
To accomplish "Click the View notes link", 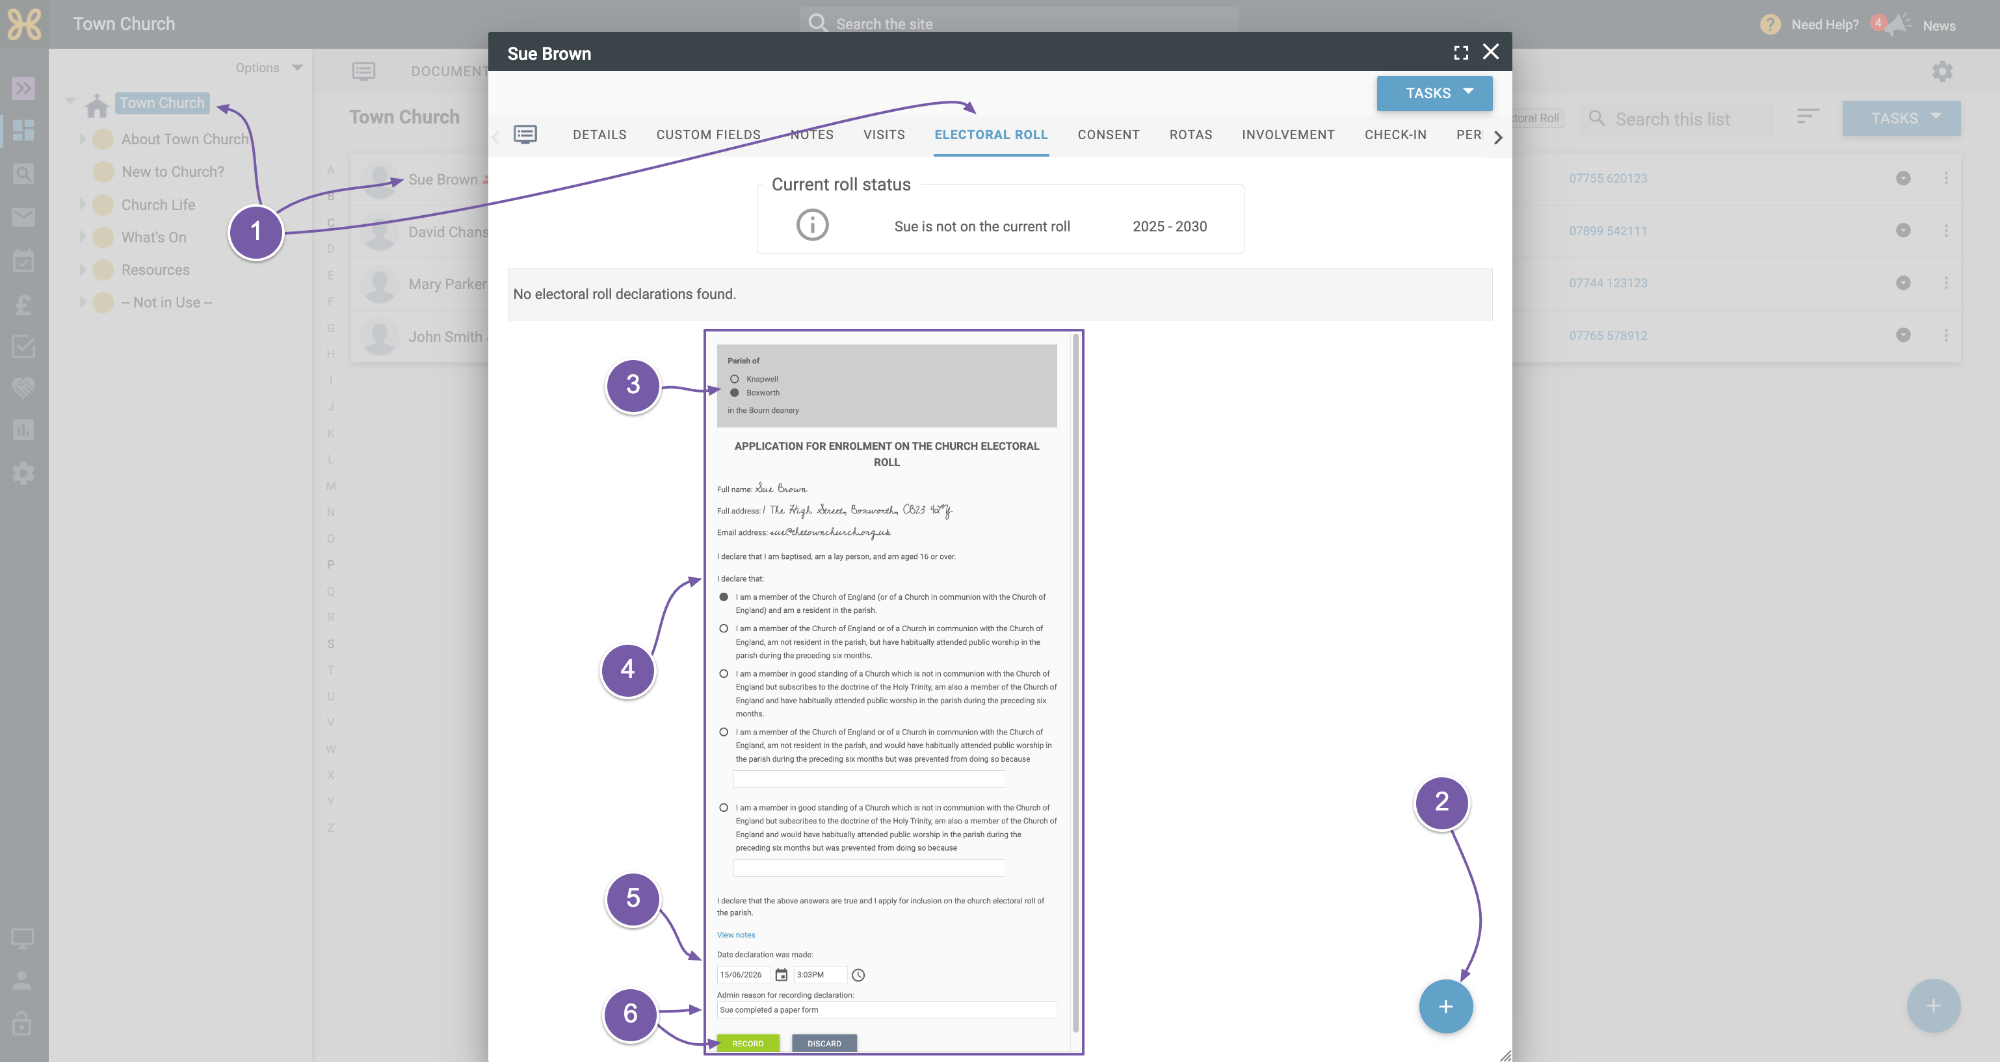I will tap(736, 935).
